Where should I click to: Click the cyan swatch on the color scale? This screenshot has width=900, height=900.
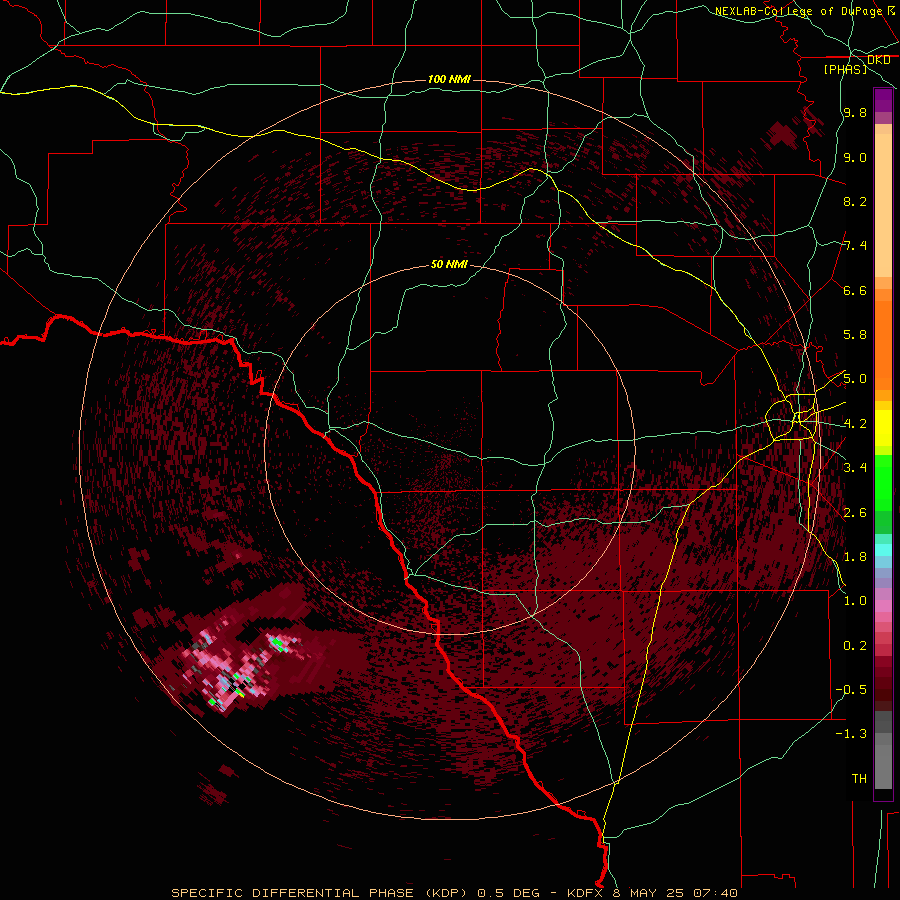[x=883, y=550]
